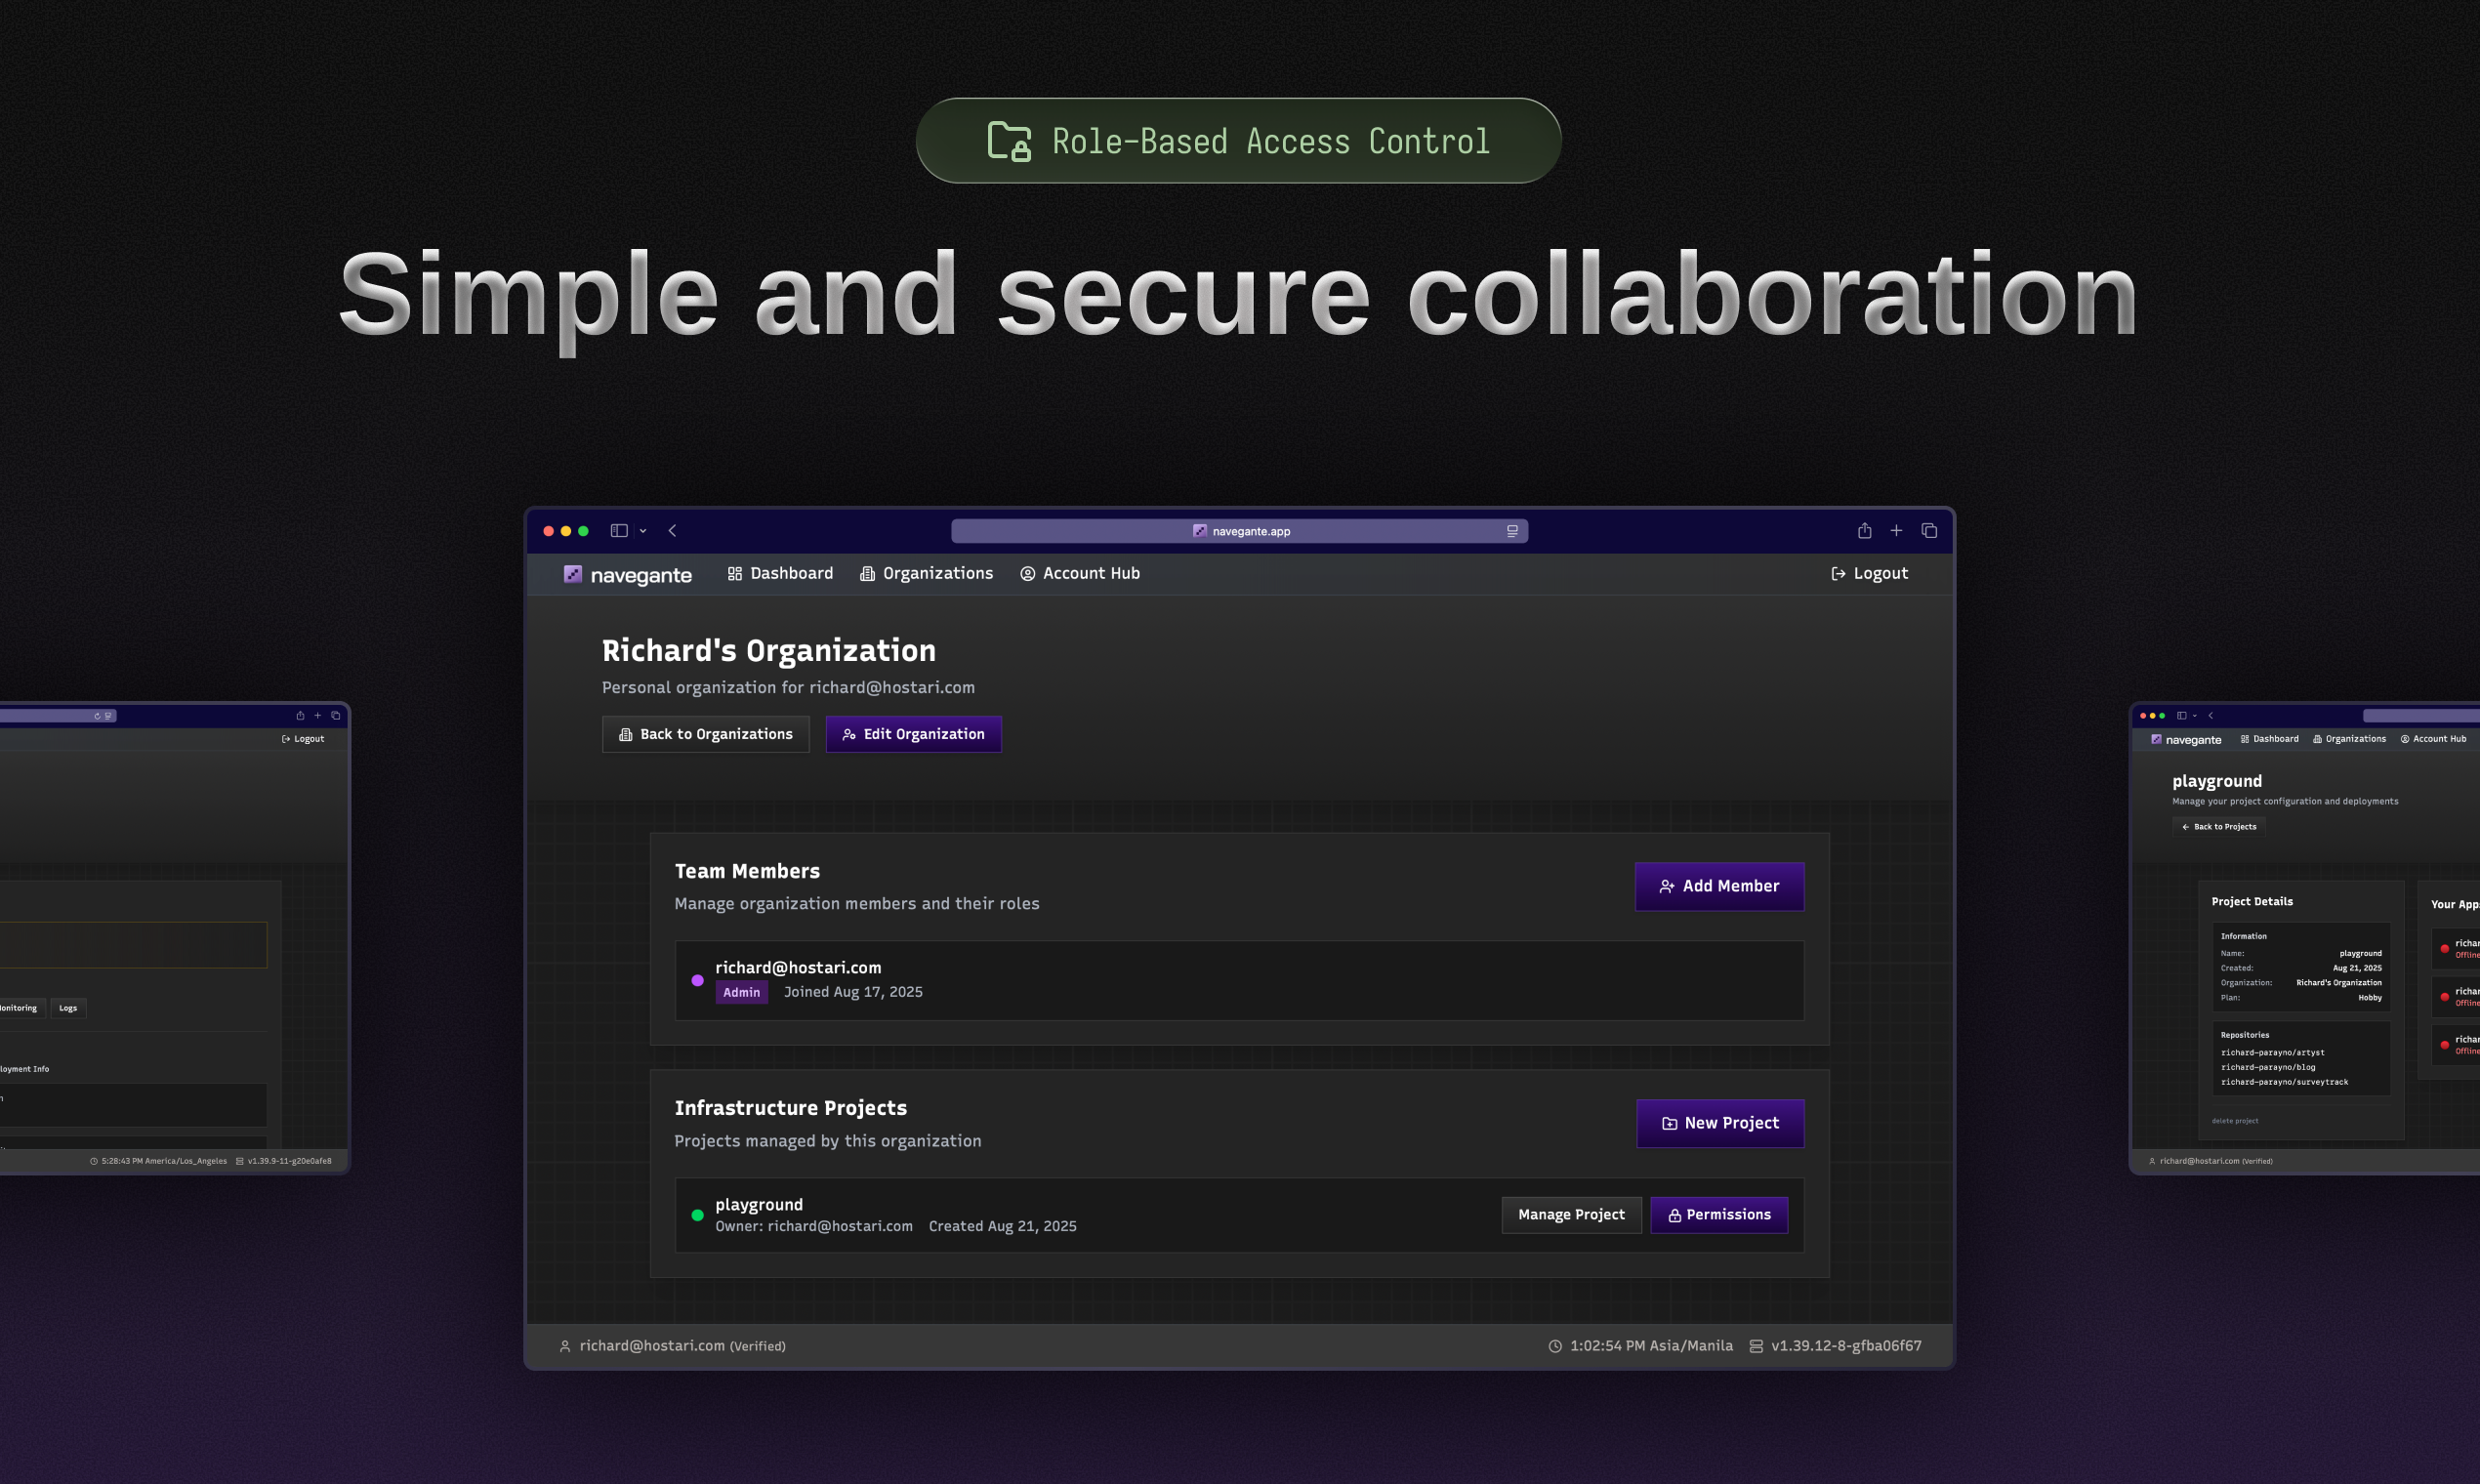Go back using browser back arrow

pos(672,531)
